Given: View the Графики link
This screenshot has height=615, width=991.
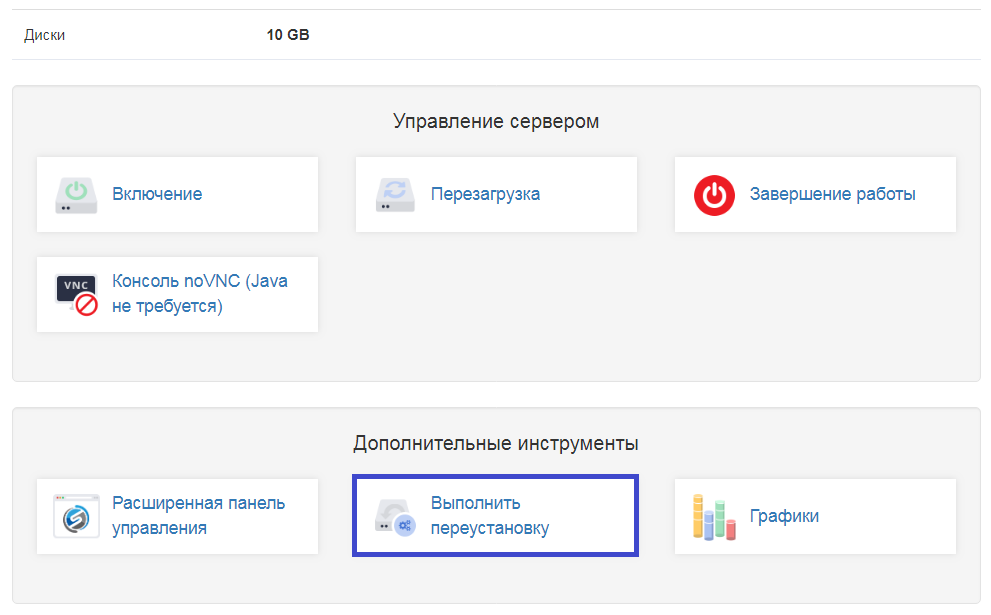Looking at the screenshot, I should [784, 516].
